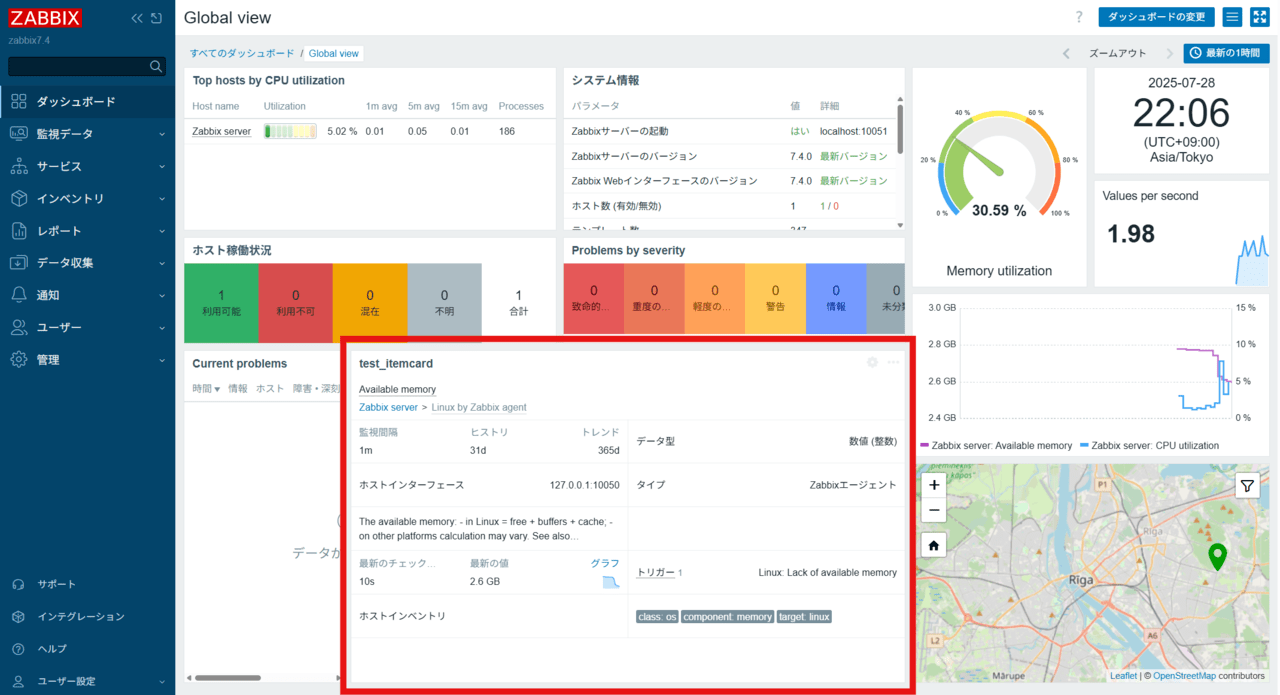Open the ダッシュボード menu item
This screenshot has width=1280, height=695.
pyautogui.click(x=87, y=101)
